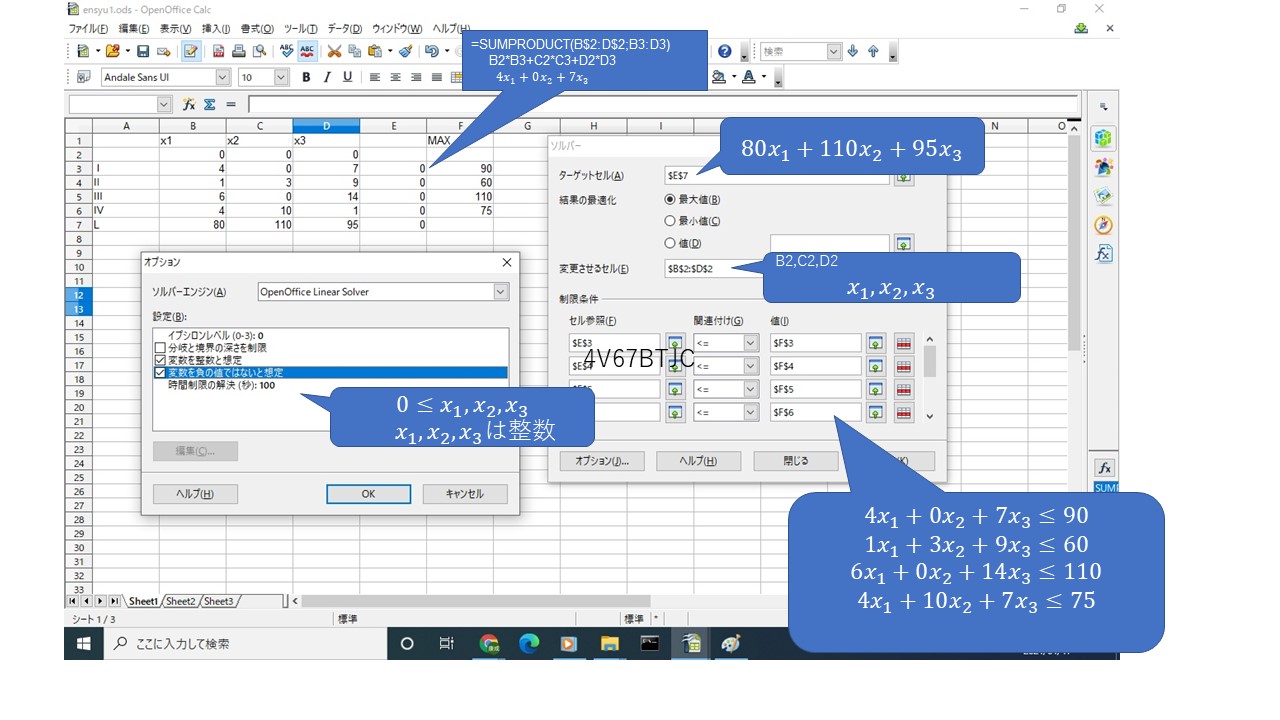The image size is (1280, 720).
Task: Click the Cut scissors icon
Action: tap(334, 51)
